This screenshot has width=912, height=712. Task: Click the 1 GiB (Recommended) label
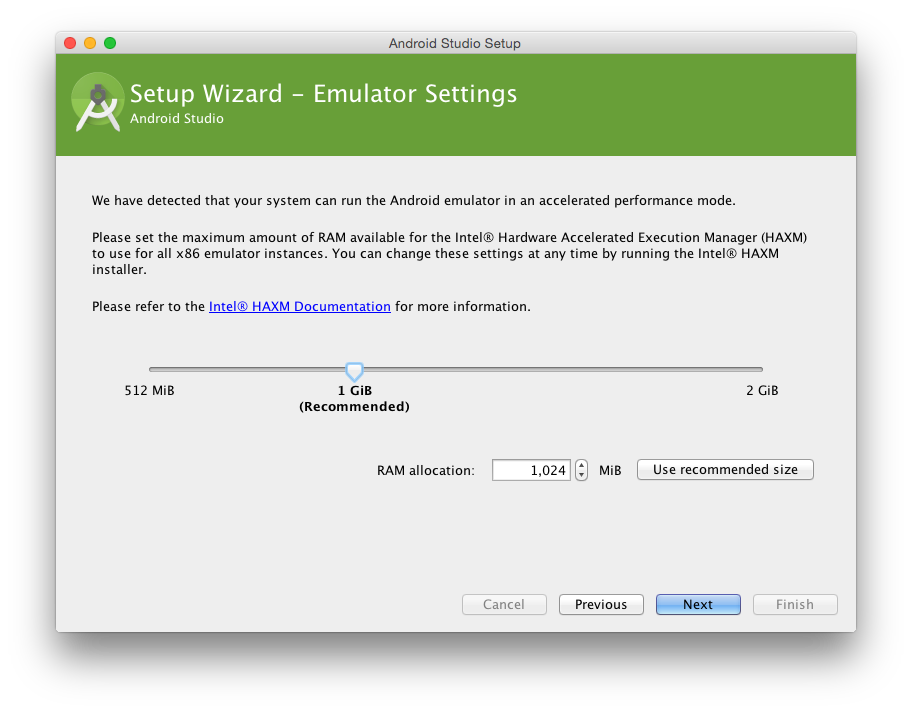pos(354,398)
